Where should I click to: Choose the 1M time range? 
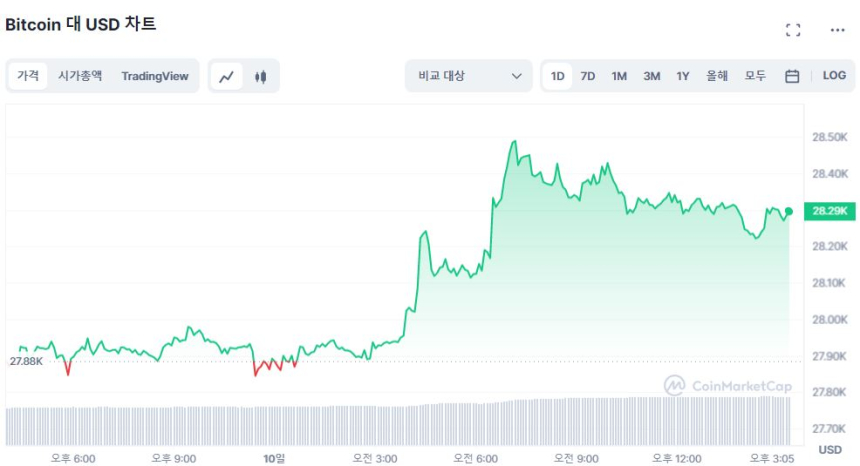(619, 76)
